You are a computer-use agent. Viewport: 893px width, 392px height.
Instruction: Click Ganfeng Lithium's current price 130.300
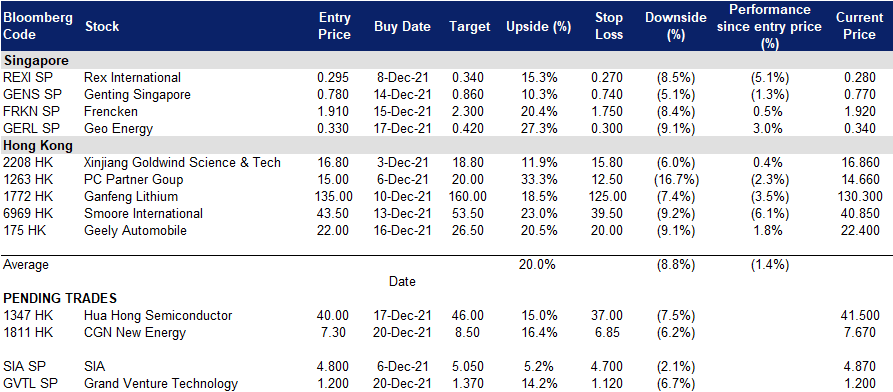click(x=859, y=197)
